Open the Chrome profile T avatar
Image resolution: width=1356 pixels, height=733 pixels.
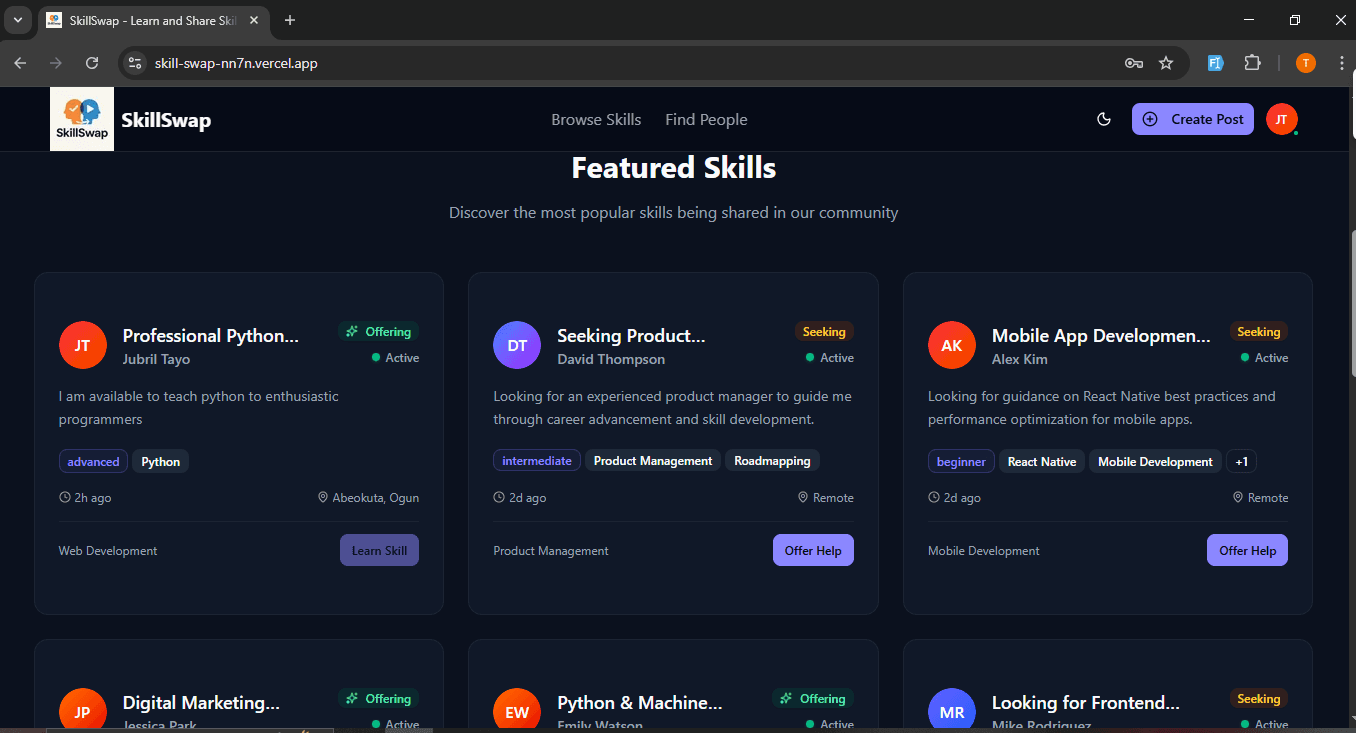(x=1306, y=63)
